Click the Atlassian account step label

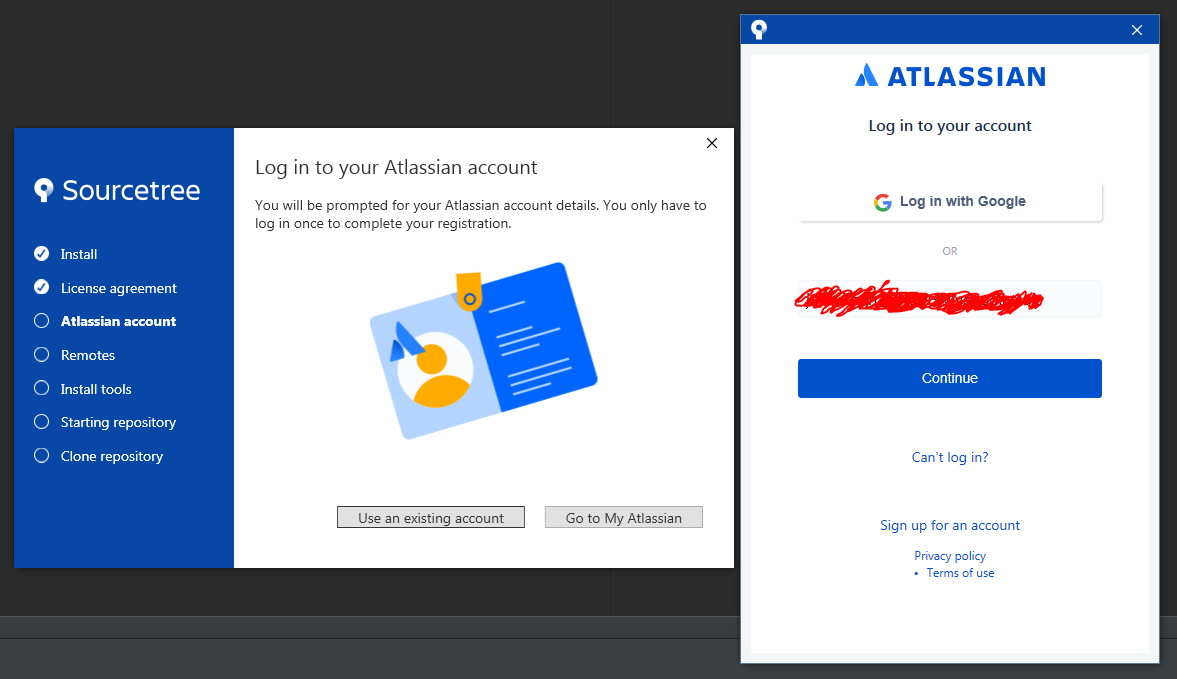coord(119,321)
